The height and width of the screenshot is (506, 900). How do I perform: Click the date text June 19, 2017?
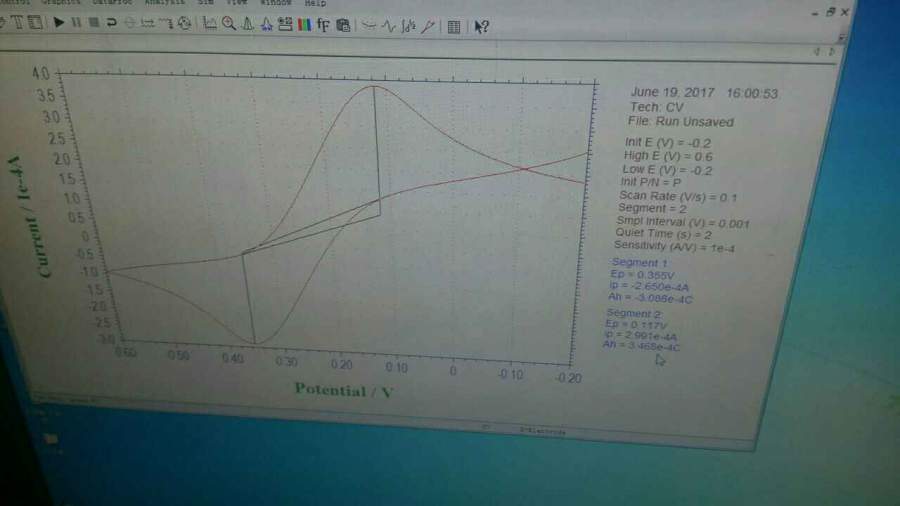672,92
